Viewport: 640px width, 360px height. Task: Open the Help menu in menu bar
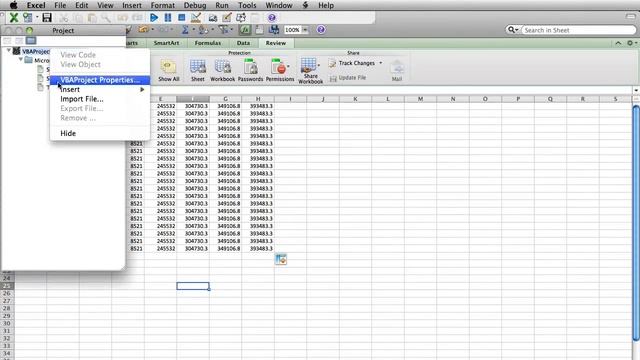pyautogui.click(x=326, y=5)
